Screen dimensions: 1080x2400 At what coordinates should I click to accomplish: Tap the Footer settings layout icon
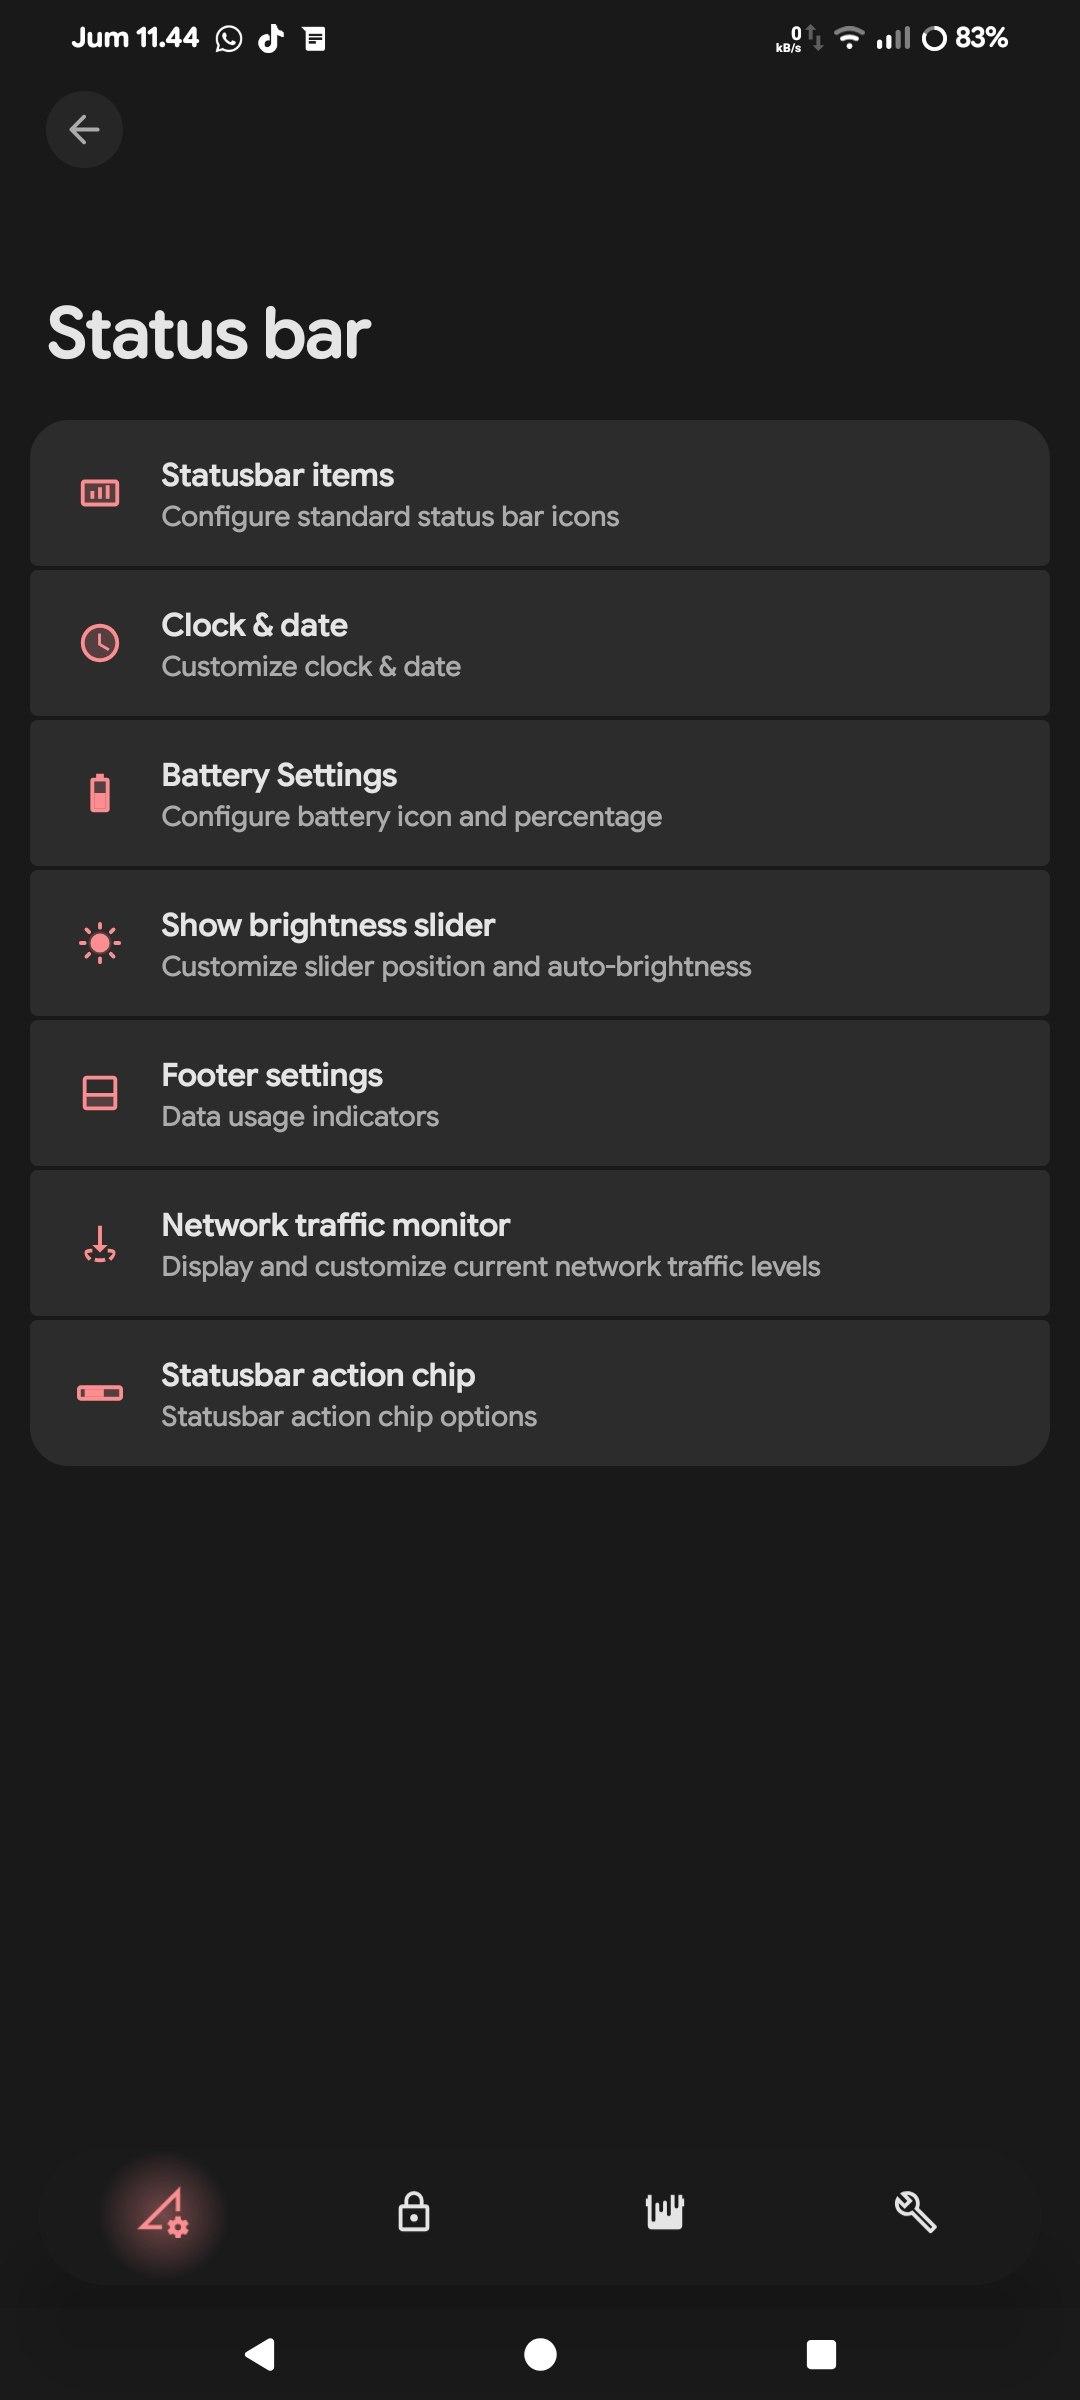100,1093
